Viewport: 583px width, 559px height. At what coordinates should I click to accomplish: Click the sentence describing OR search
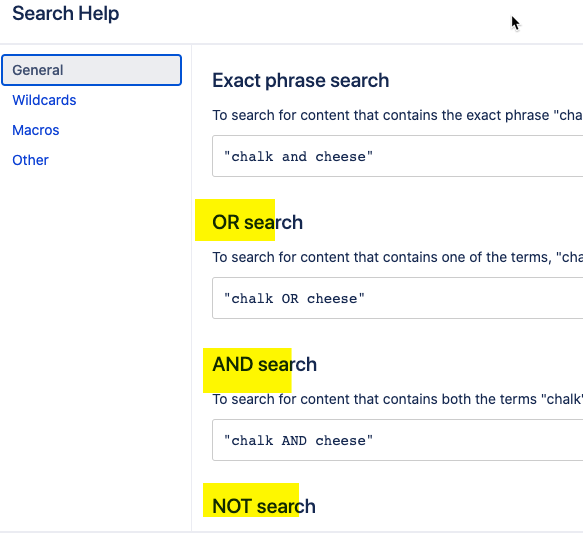click(x=397, y=257)
